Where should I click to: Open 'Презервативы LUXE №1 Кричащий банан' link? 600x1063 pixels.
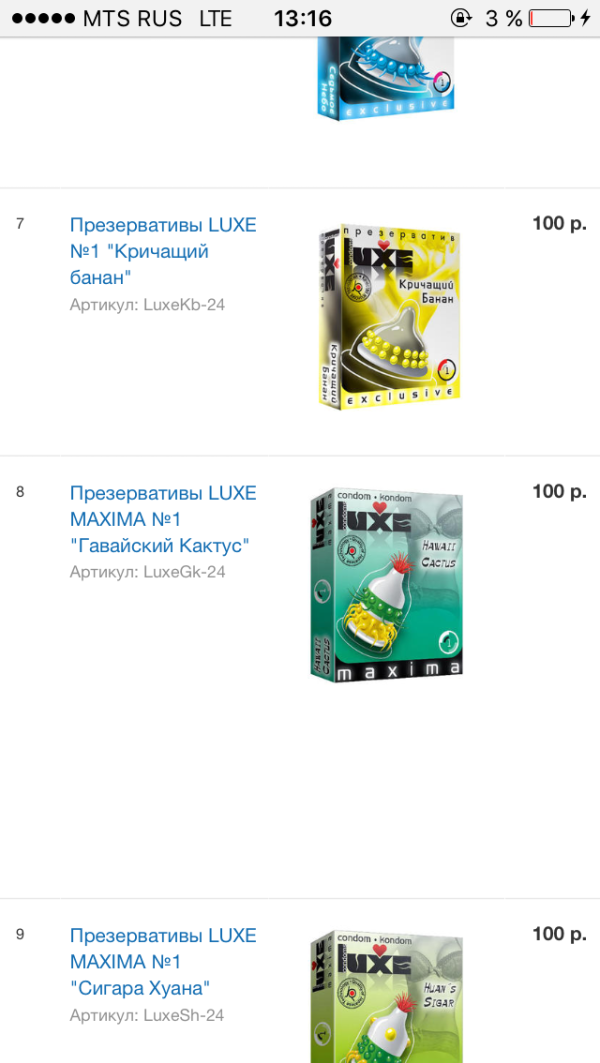(x=163, y=252)
